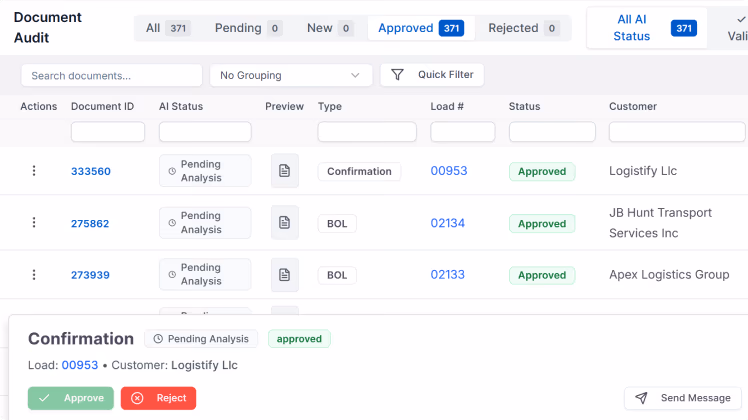Image resolution: width=748 pixels, height=420 pixels.
Task: Open document ID 333560 link
Action: [x=91, y=171]
